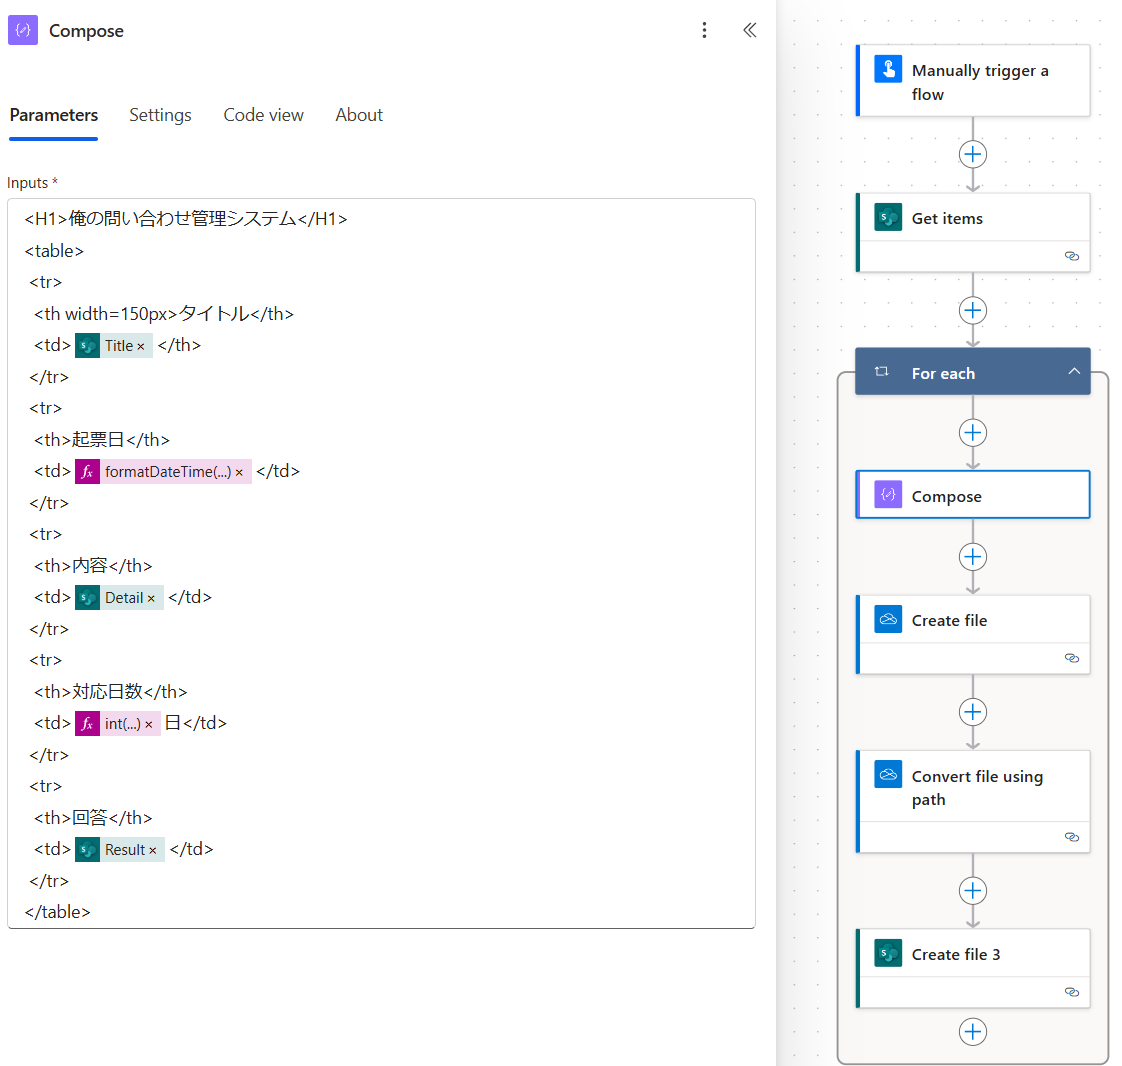This screenshot has height=1066, width=1122.
Task: Switch to the Settings tab
Action: 160,115
